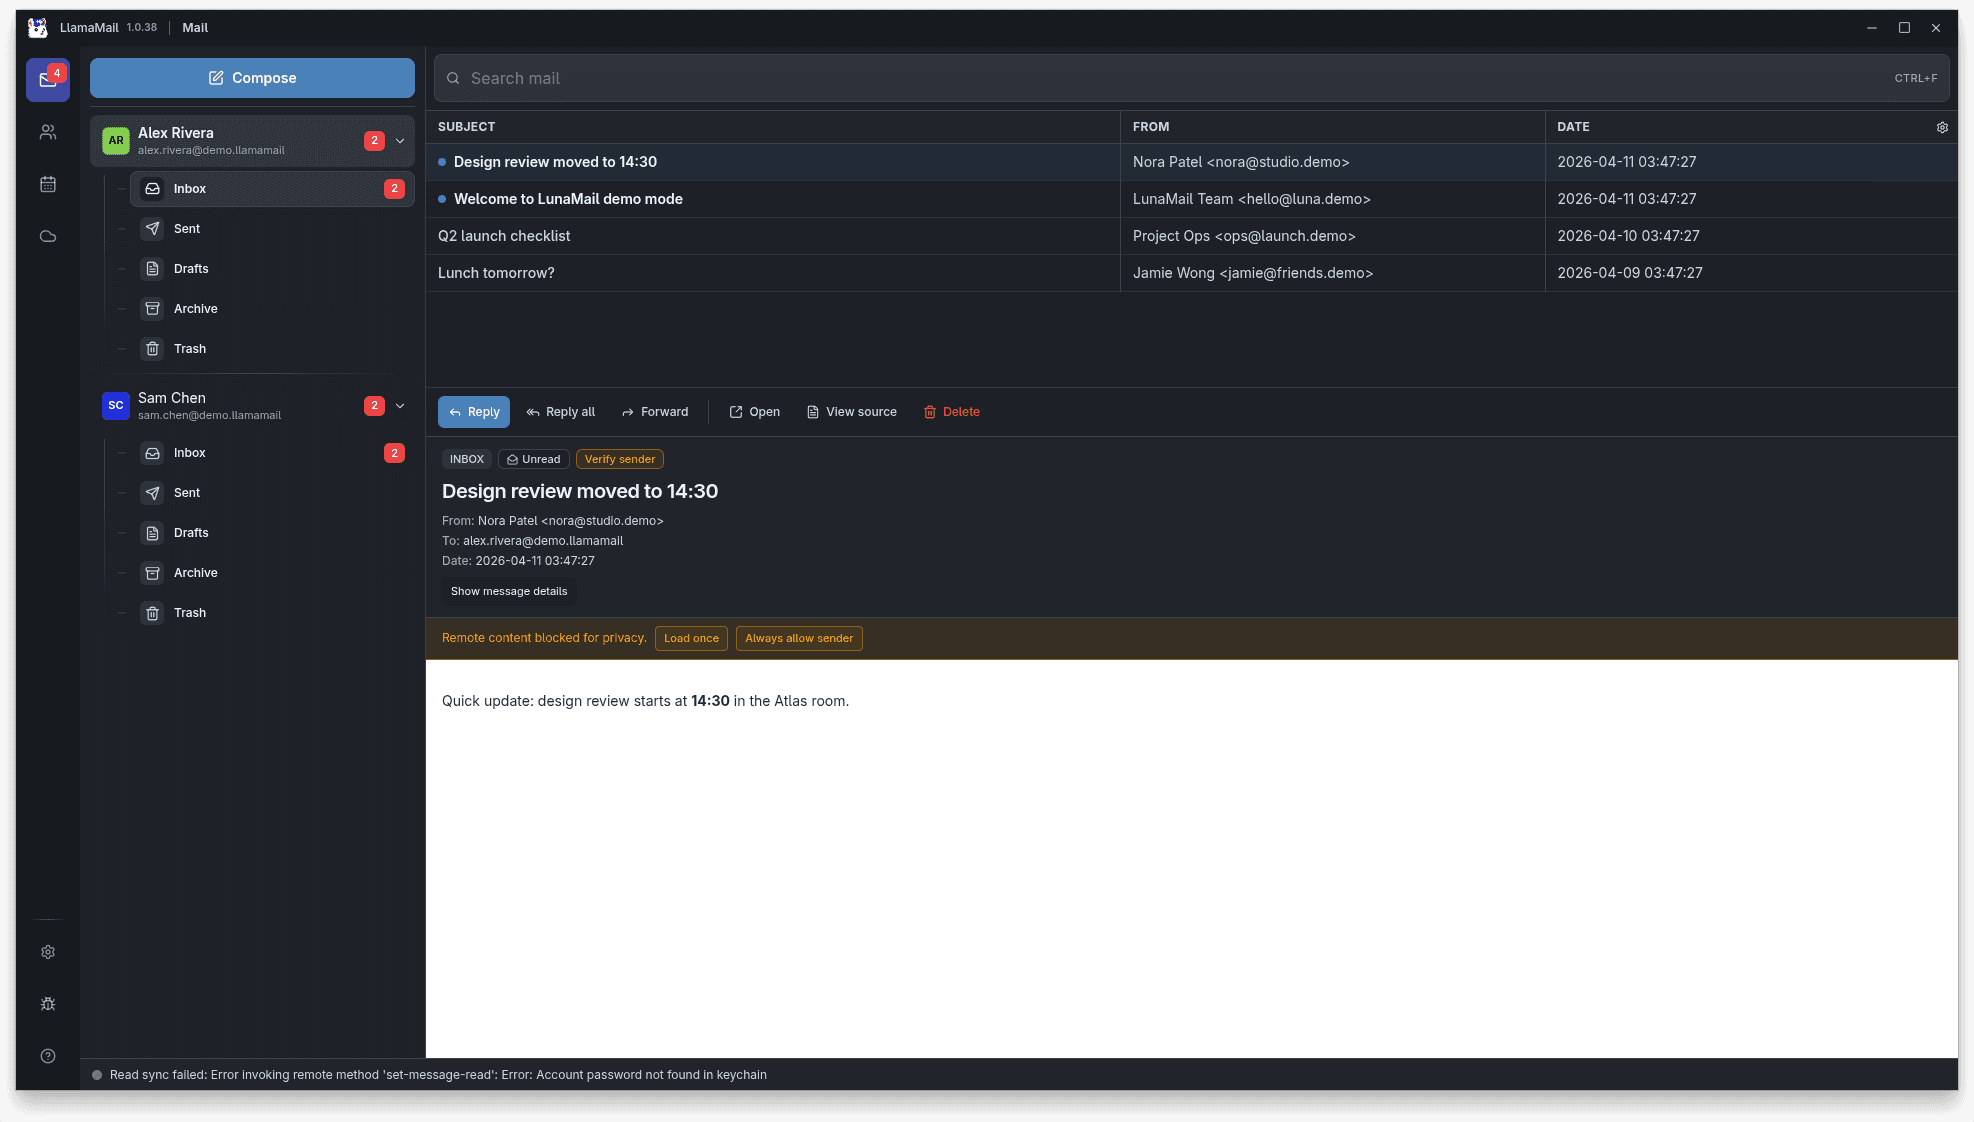1974x1122 pixels.
Task: Expand the Sam Chen account chevron
Action: tap(400, 405)
